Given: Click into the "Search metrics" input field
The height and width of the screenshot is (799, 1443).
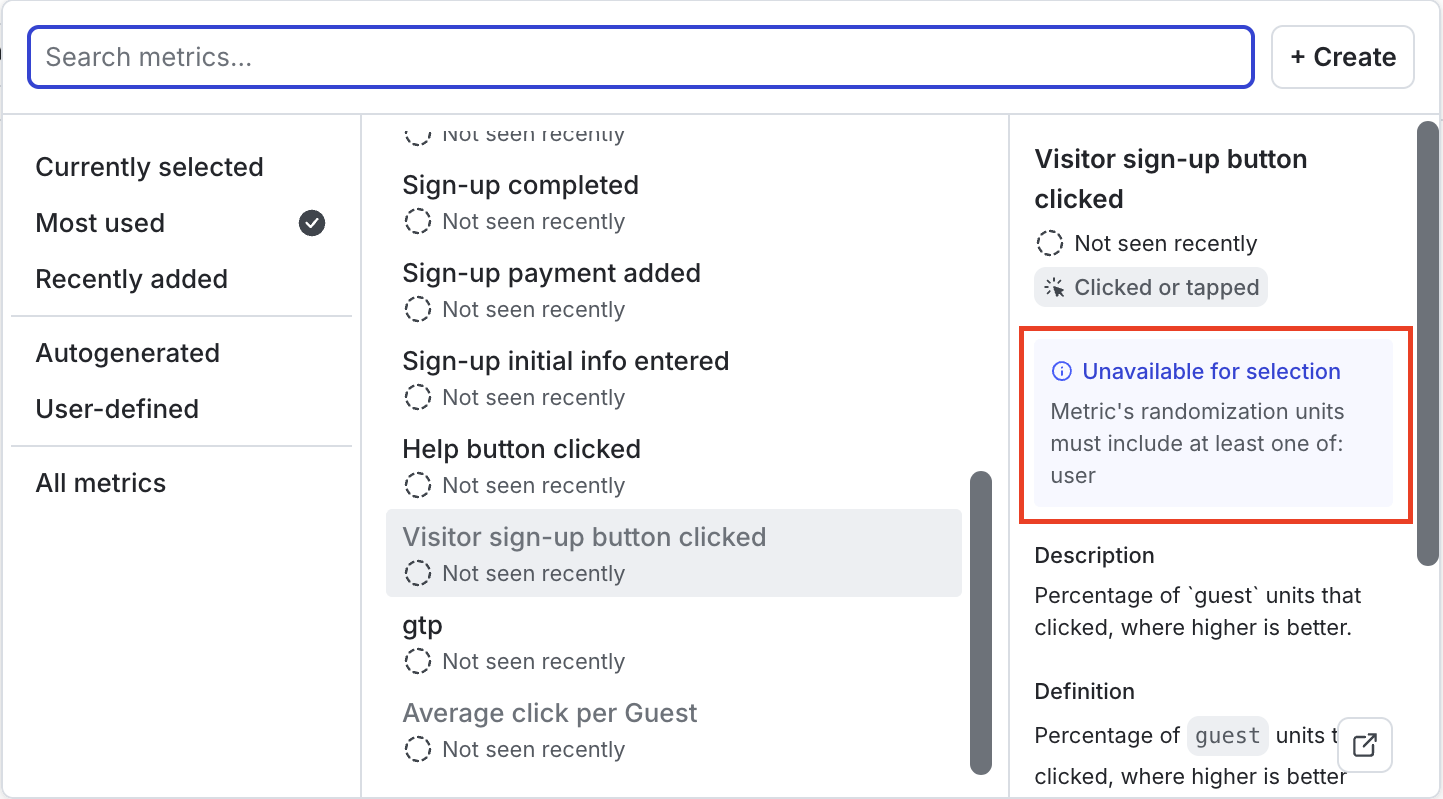Looking at the screenshot, I should point(640,57).
